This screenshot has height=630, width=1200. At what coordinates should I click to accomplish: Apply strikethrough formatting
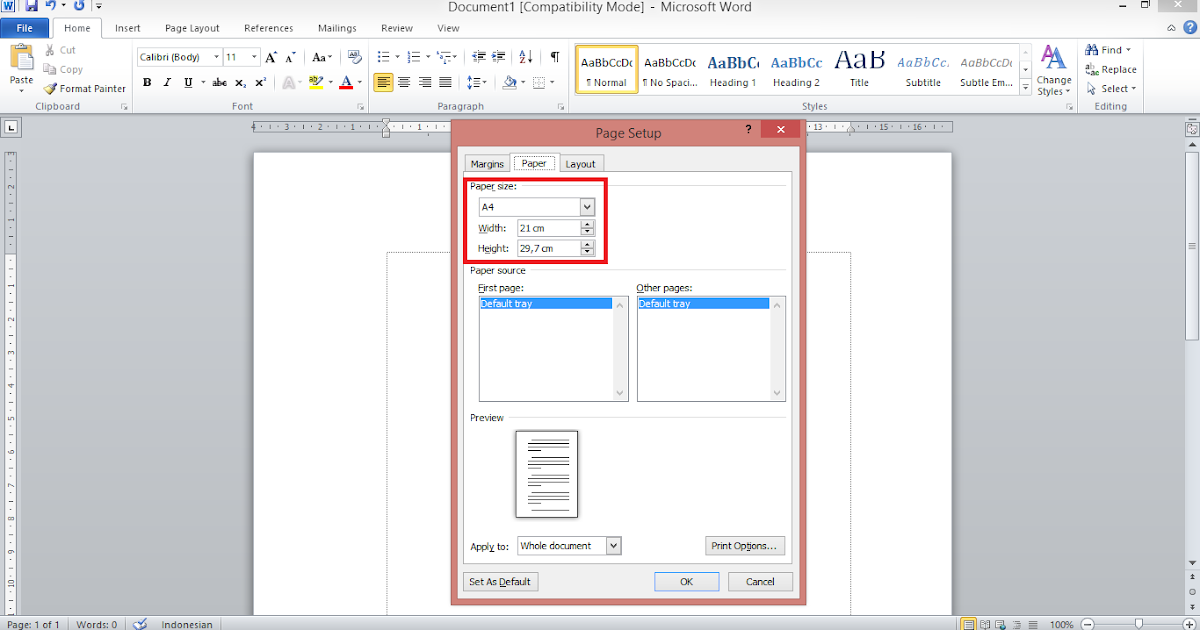click(220, 82)
